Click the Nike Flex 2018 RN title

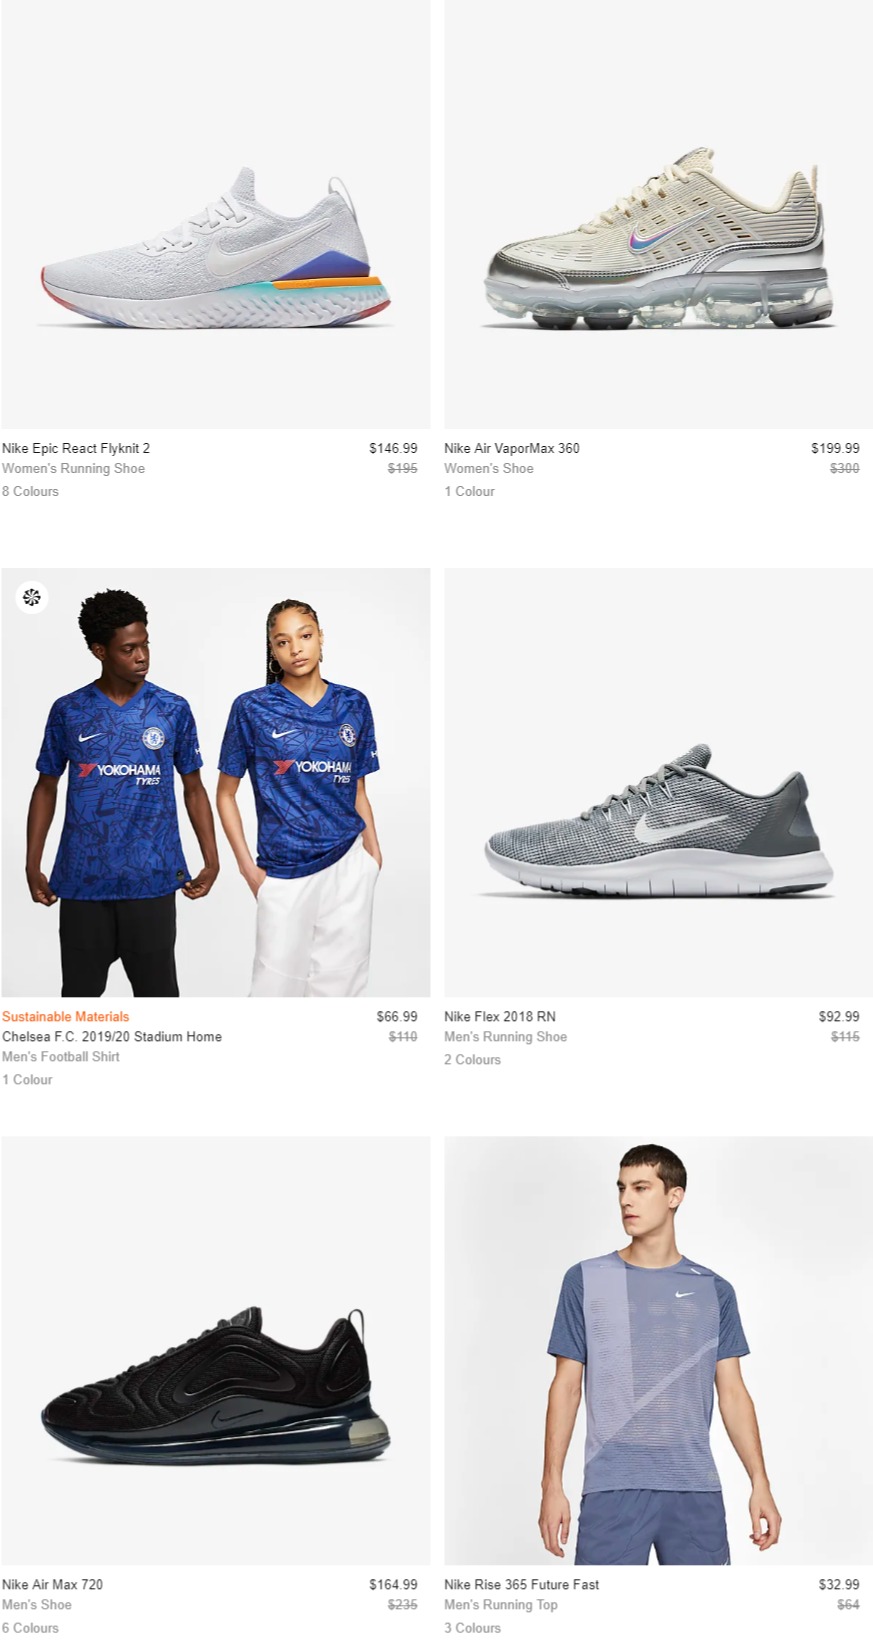tap(500, 1016)
